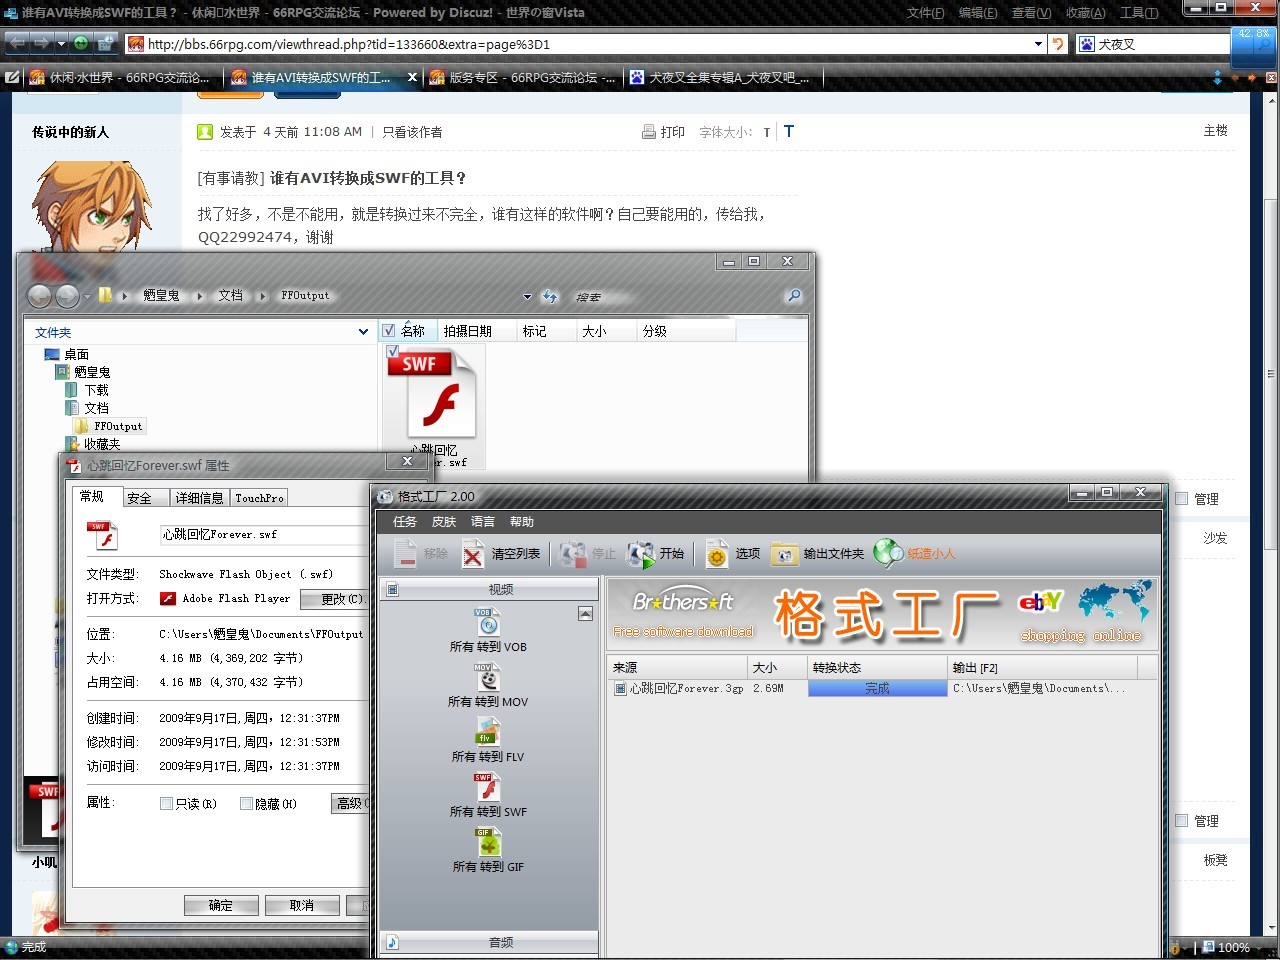Expand the 音频 (Audio) category header
Viewport: 1280px width, 960px height.
point(489,942)
